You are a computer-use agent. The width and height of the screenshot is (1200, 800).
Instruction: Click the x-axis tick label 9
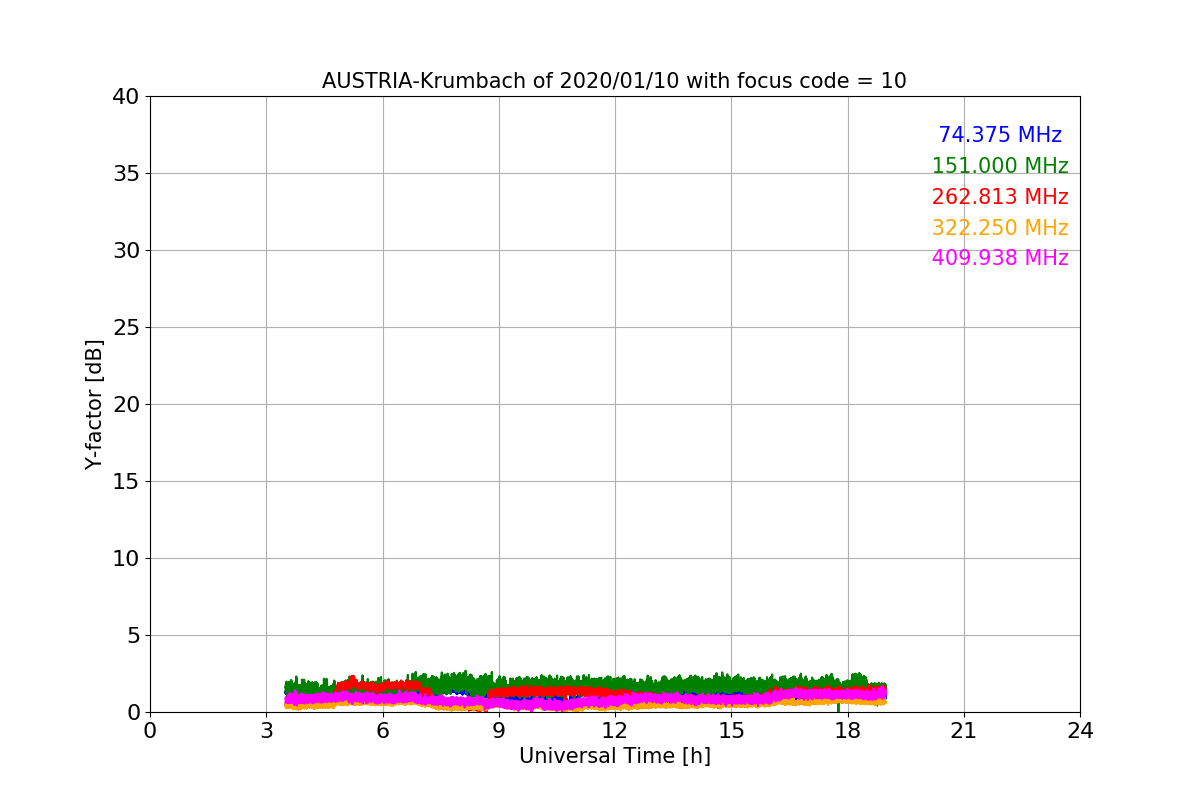499,731
